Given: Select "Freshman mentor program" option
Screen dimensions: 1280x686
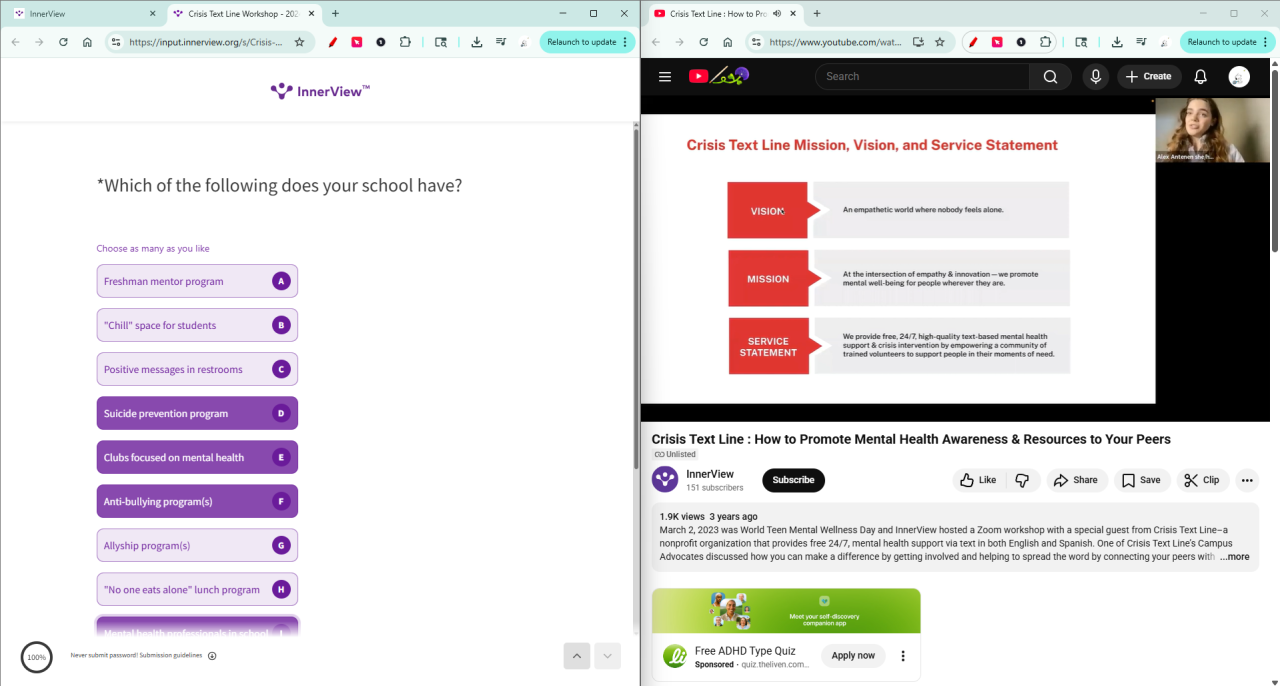Looking at the screenshot, I should [197, 281].
